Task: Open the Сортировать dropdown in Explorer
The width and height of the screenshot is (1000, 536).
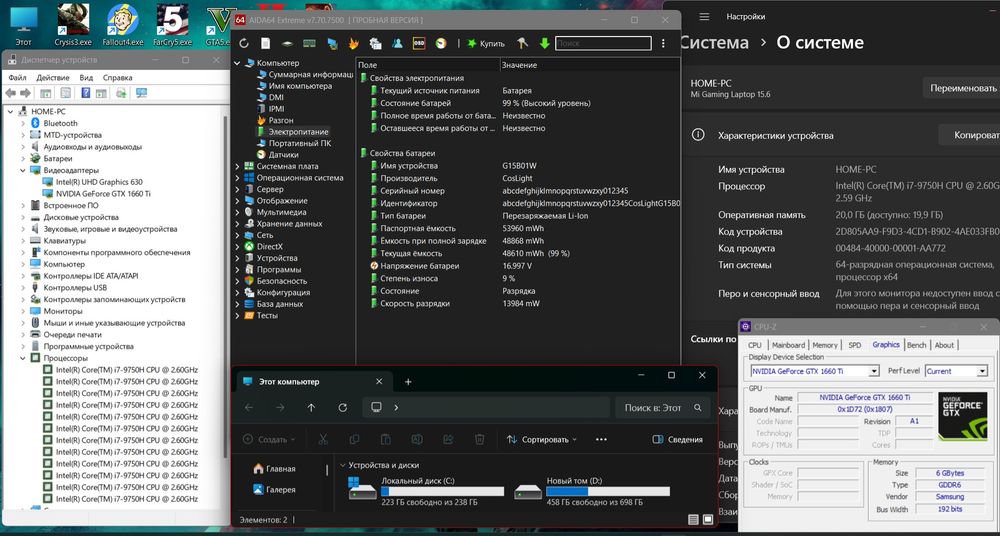Action: pos(542,439)
